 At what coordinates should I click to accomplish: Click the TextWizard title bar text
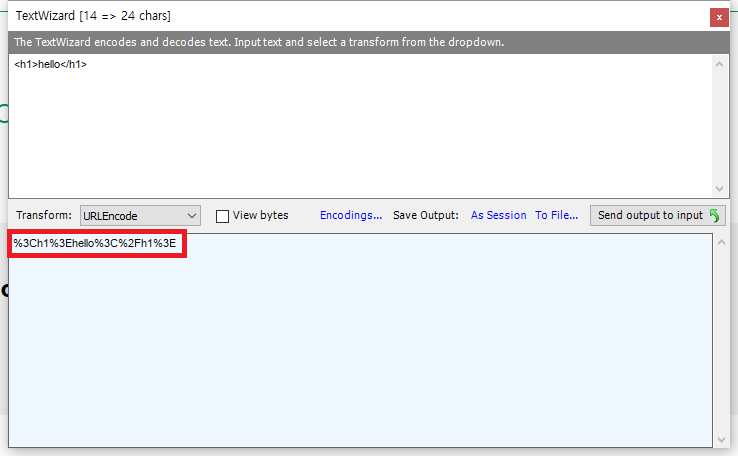coord(93,16)
